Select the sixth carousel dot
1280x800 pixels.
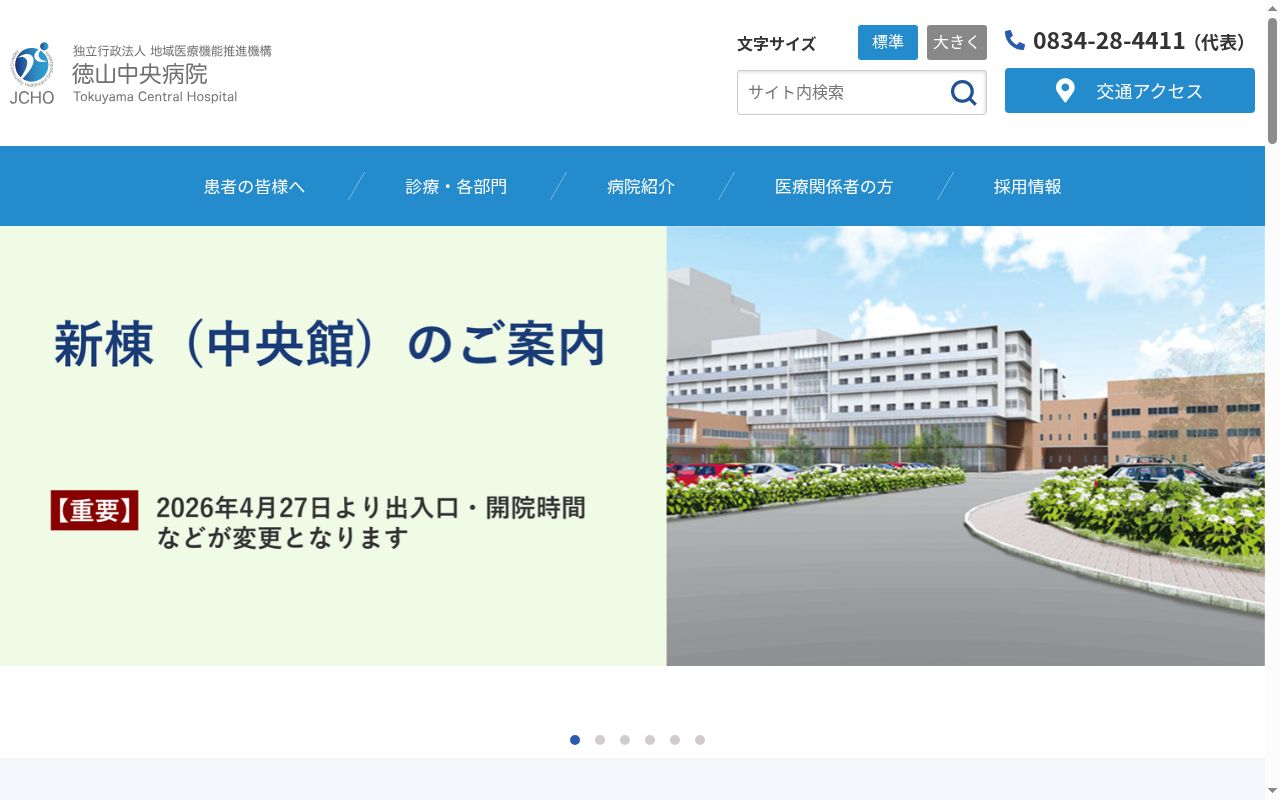coord(700,740)
